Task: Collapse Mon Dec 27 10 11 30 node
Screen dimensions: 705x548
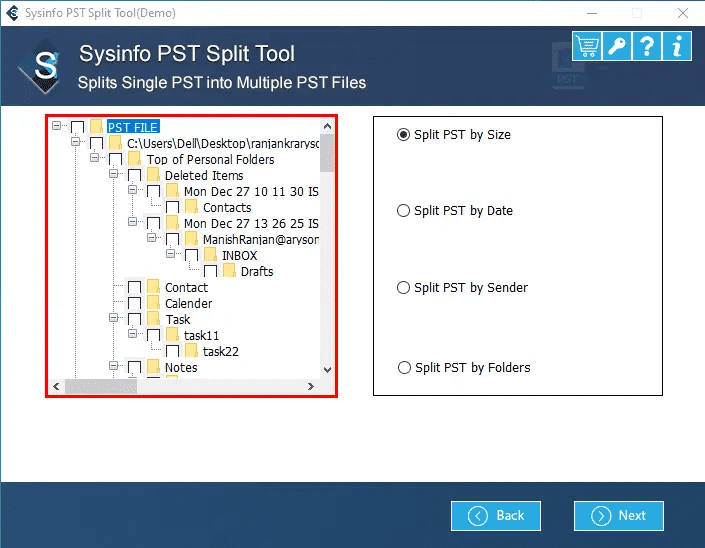Action: click(132, 190)
